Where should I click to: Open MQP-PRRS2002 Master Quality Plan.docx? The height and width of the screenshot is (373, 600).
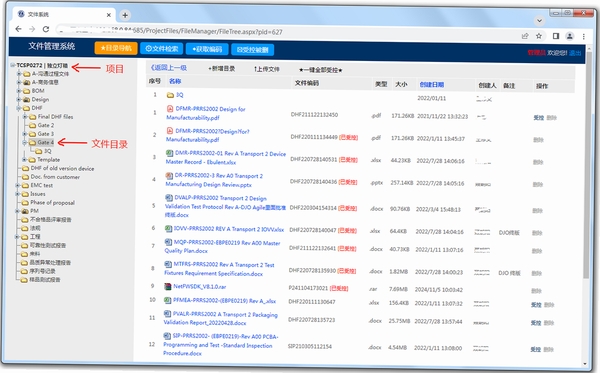pos(222,247)
